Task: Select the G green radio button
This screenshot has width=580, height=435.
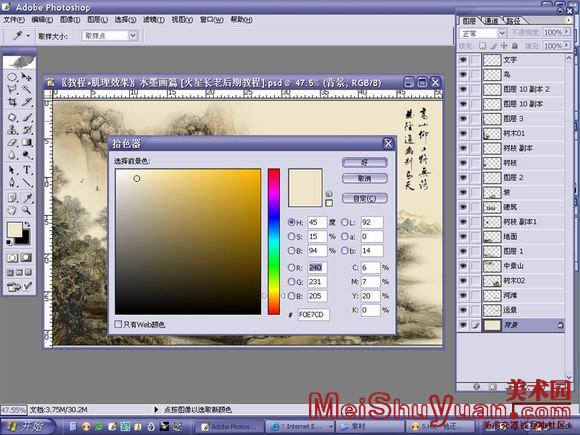Action: click(x=291, y=282)
